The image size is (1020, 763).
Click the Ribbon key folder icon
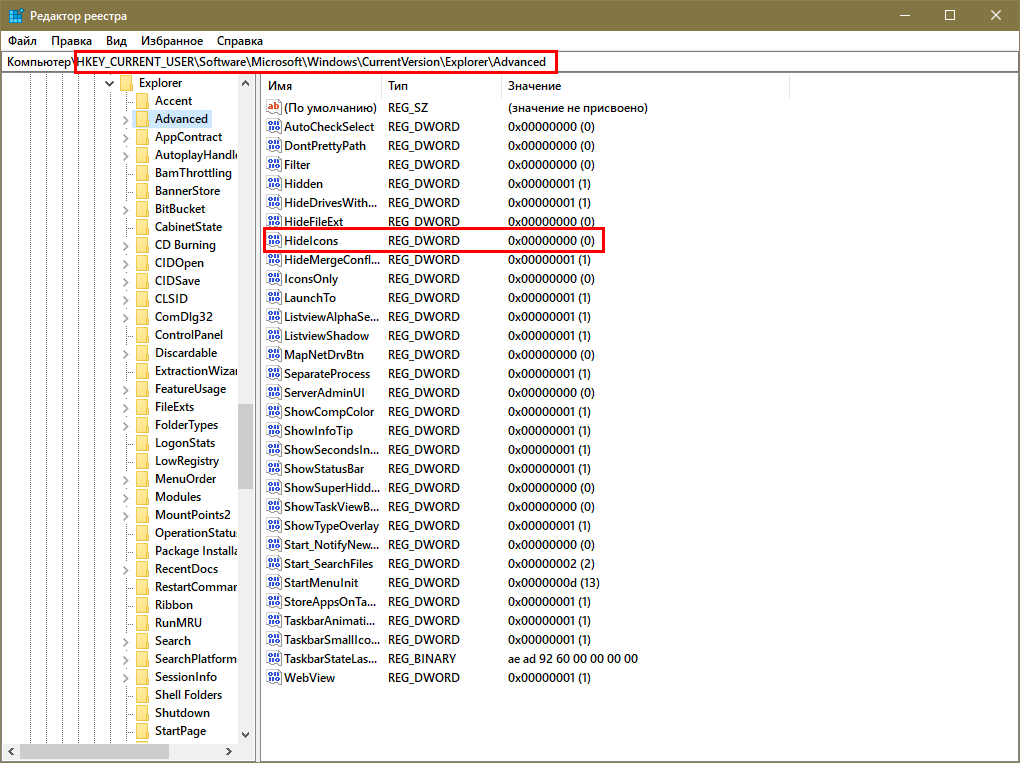pyautogui.click(x=142, y=605)
